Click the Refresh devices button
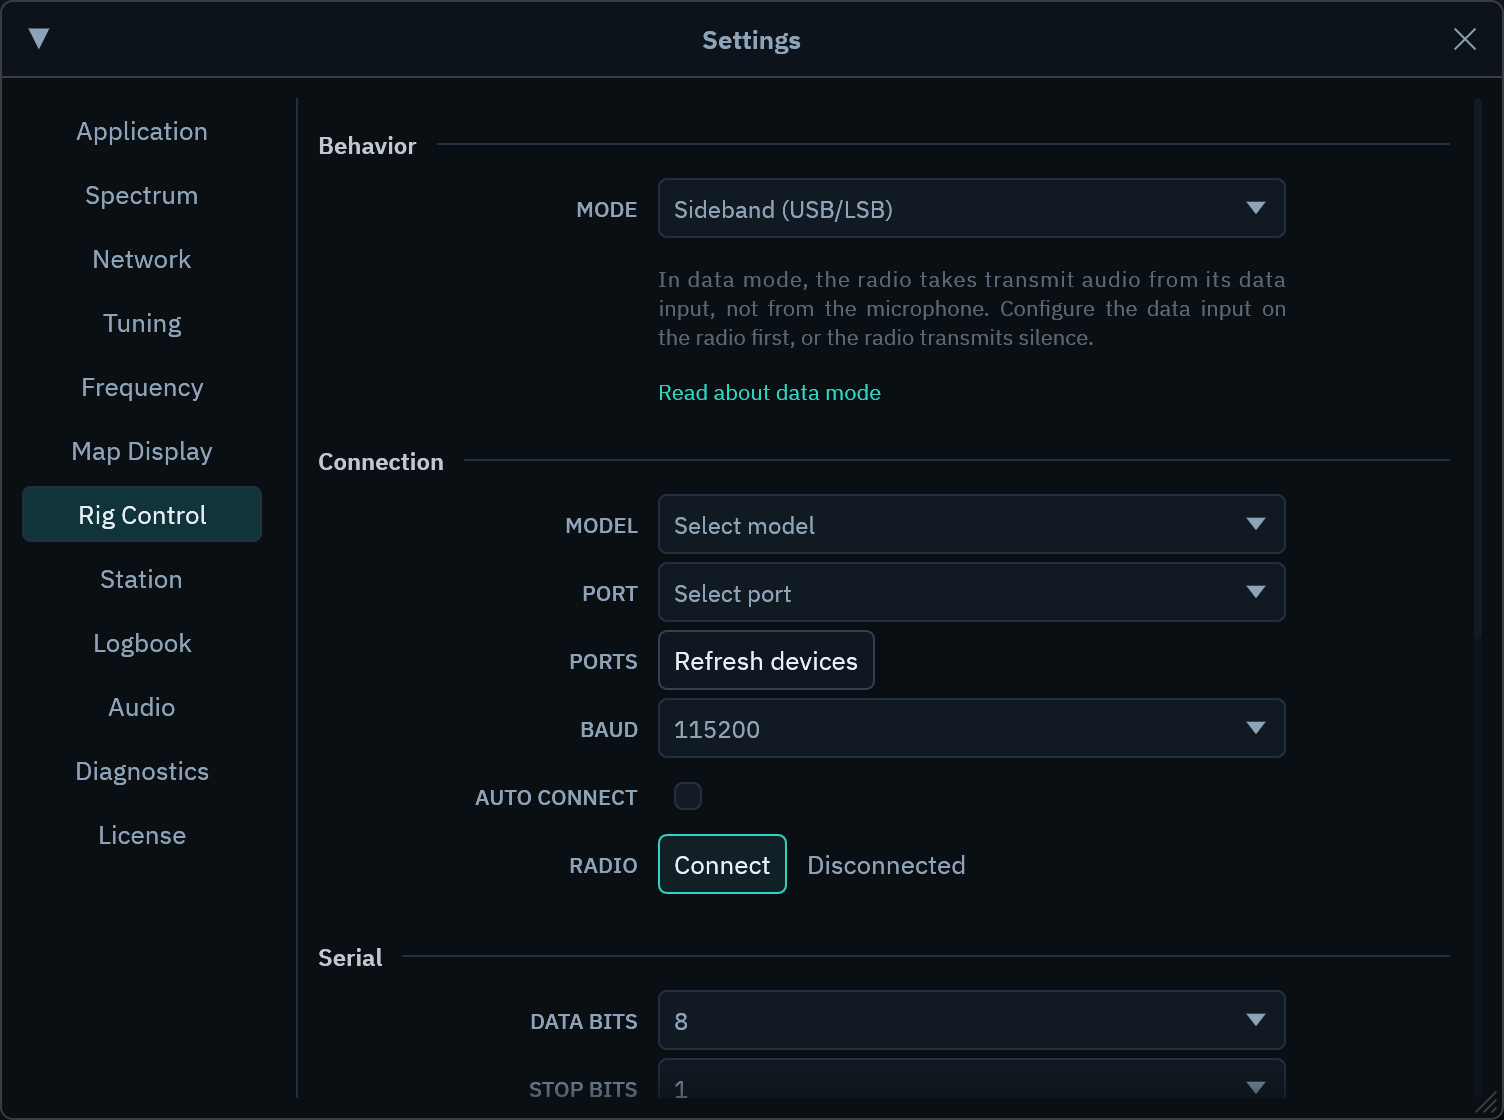Viewport: 1504px width, 1120px height. [x=766, y=660]
